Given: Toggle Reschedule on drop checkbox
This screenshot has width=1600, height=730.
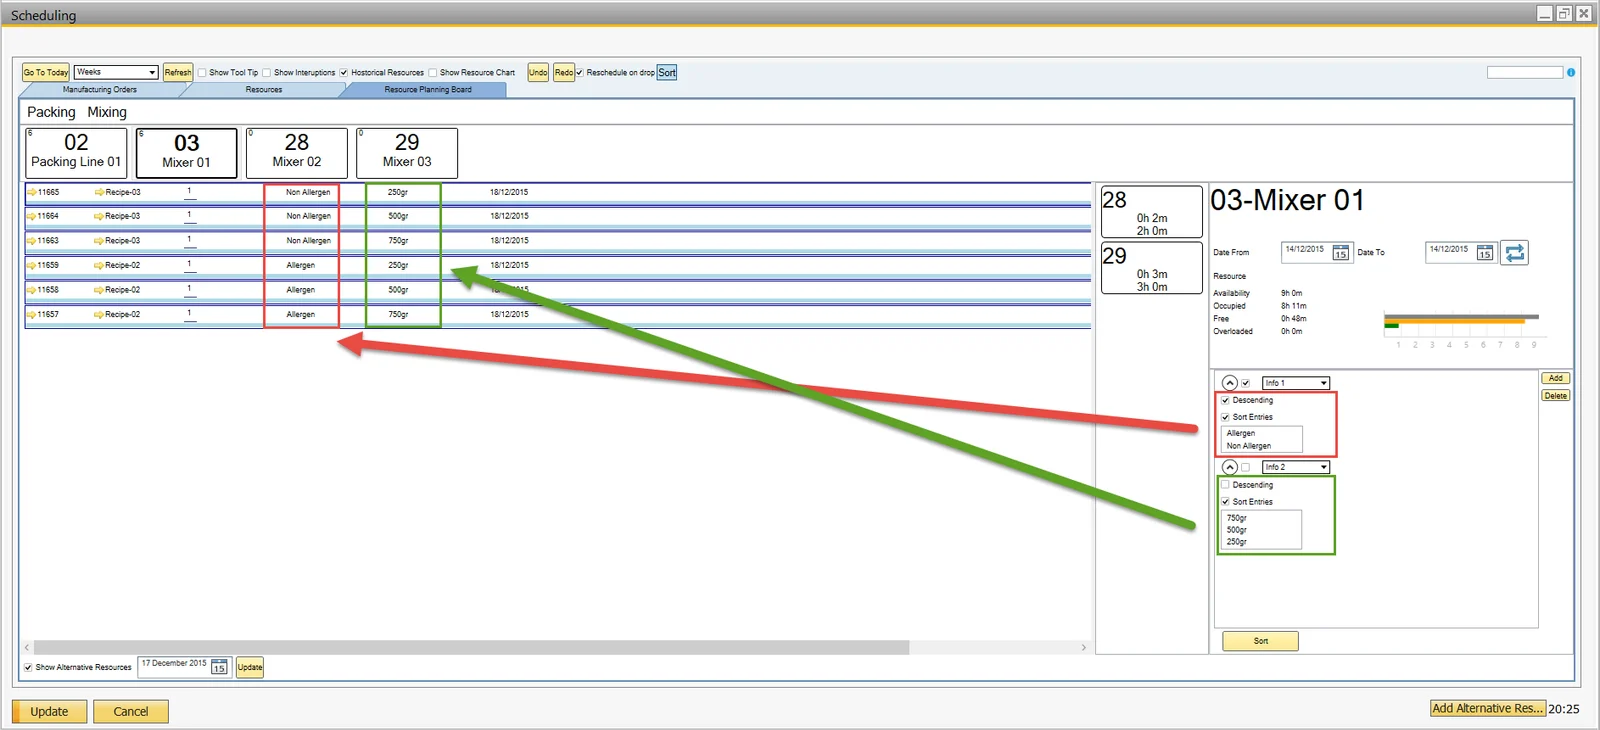Looking at the screenshot, I should 579,72.
